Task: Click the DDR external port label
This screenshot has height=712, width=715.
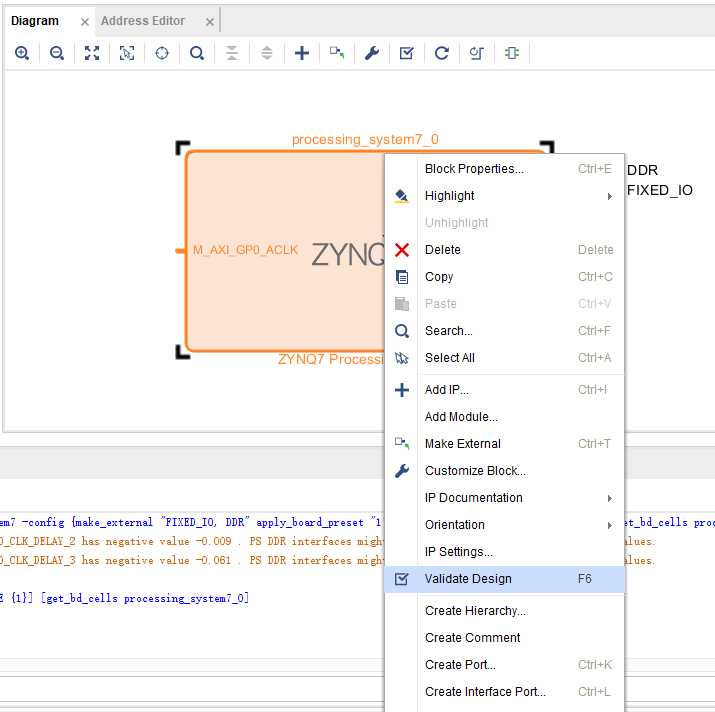Action: (642, 171)
